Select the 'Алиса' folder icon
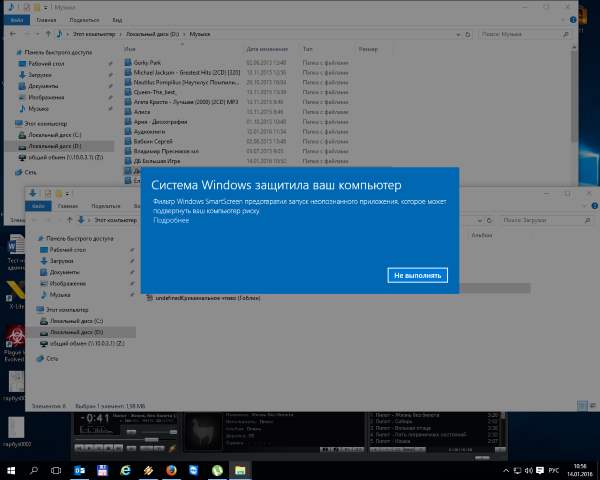This screenshot has width=600, height=480. click(128, 112)
